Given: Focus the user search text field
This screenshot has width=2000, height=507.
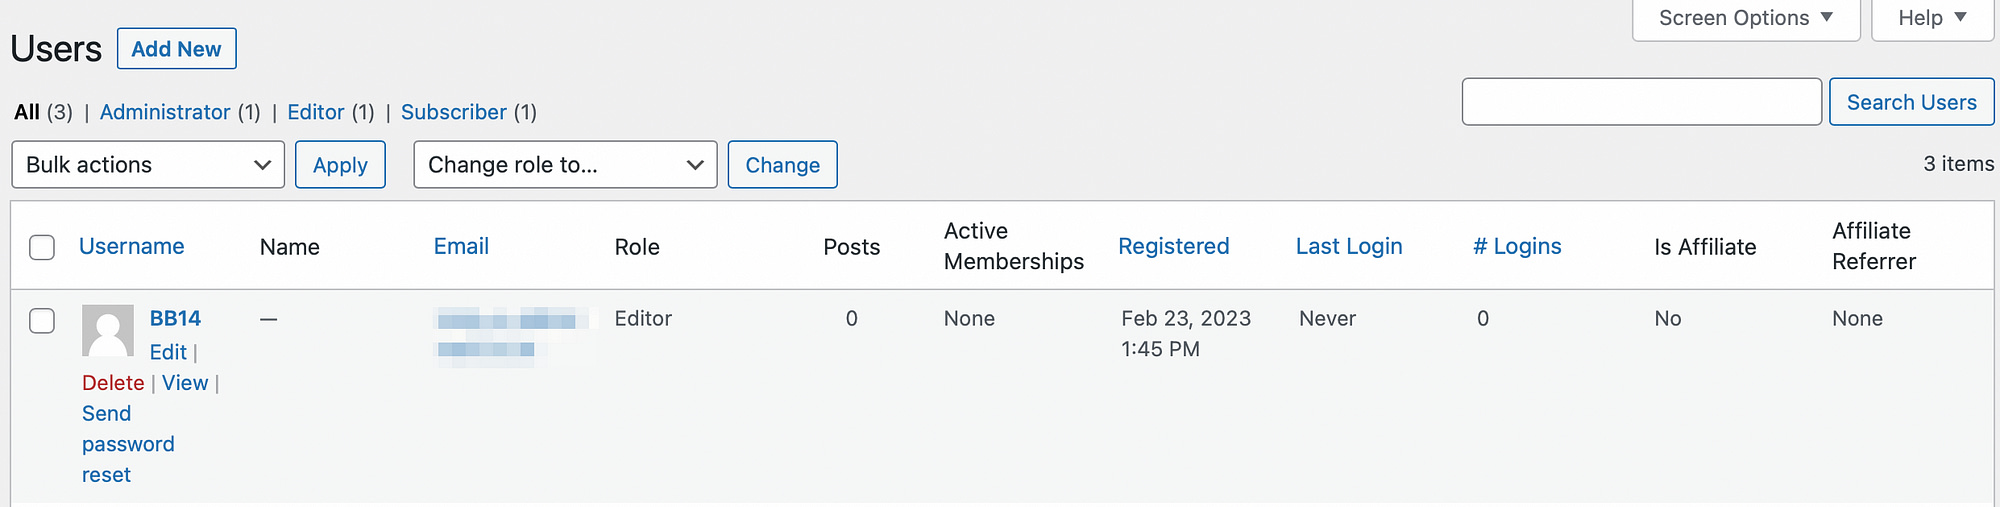Looking at the screenshot, I should click(1641, 102).
